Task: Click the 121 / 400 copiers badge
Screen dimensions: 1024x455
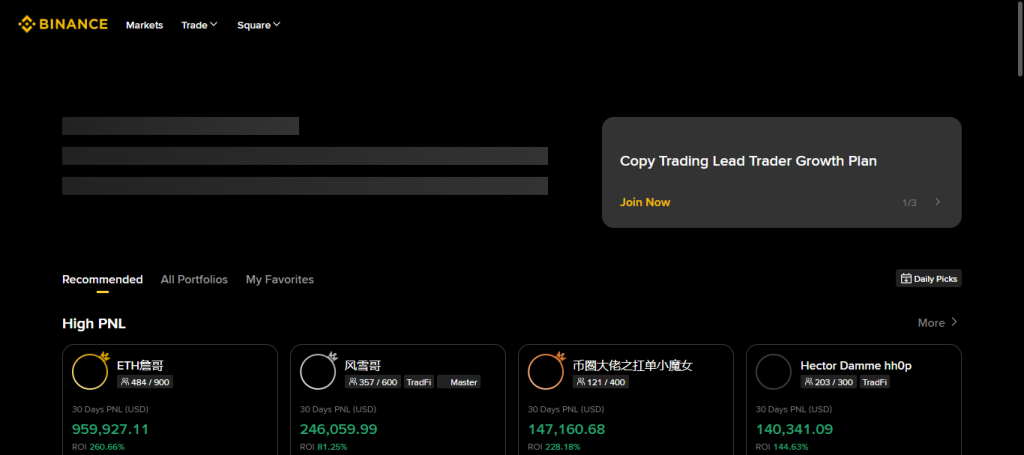Action: pyautogui.click(x=601, y=382)
